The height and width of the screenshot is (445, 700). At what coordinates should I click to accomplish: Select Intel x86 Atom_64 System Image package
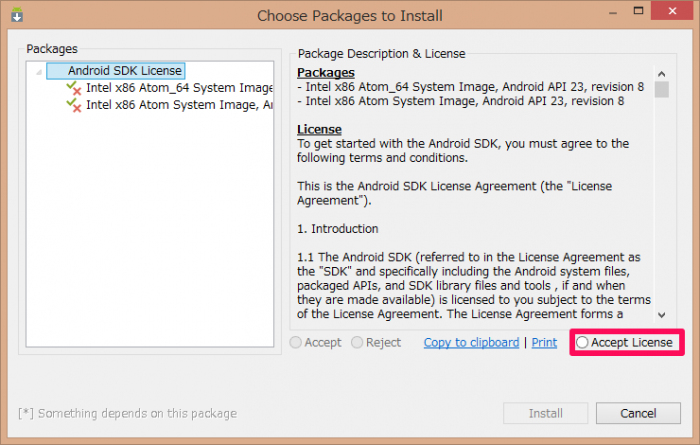[179, 88]
